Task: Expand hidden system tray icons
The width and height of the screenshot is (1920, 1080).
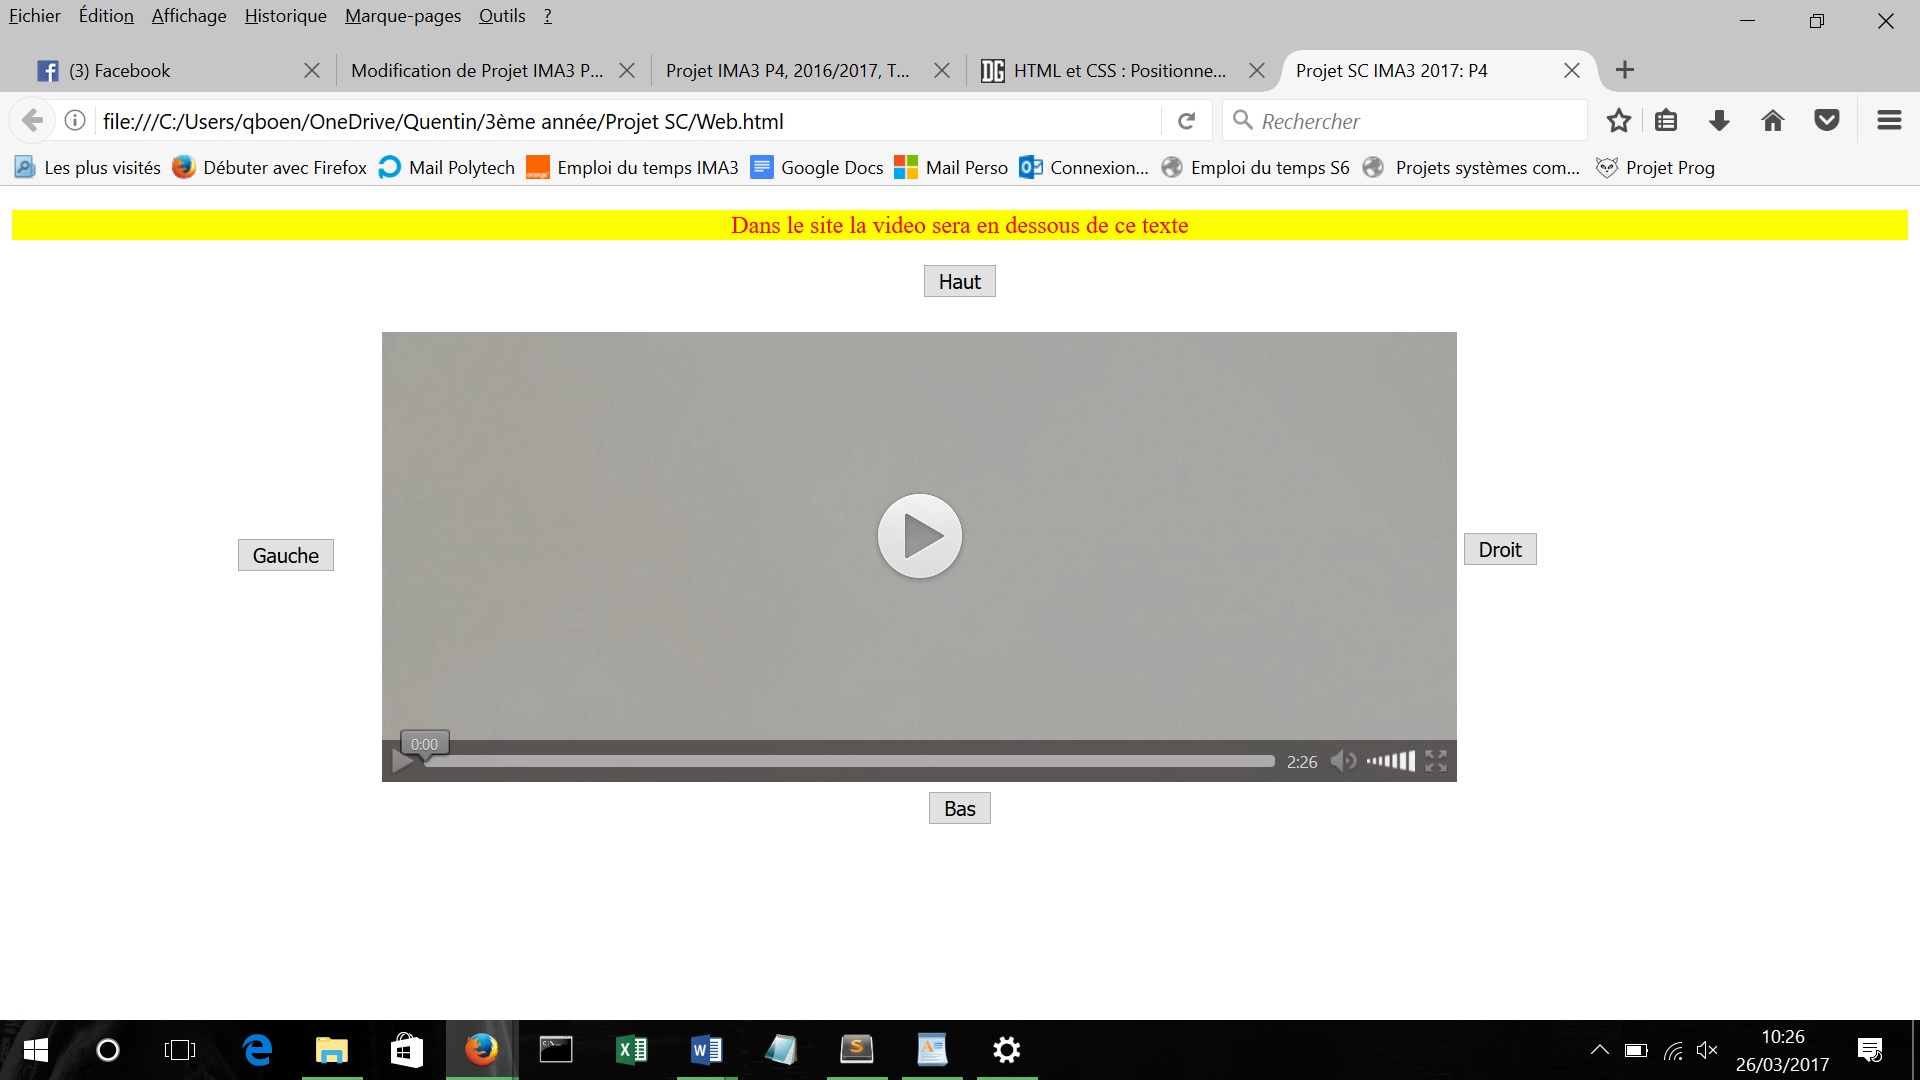Action: pos(1599,1050)
